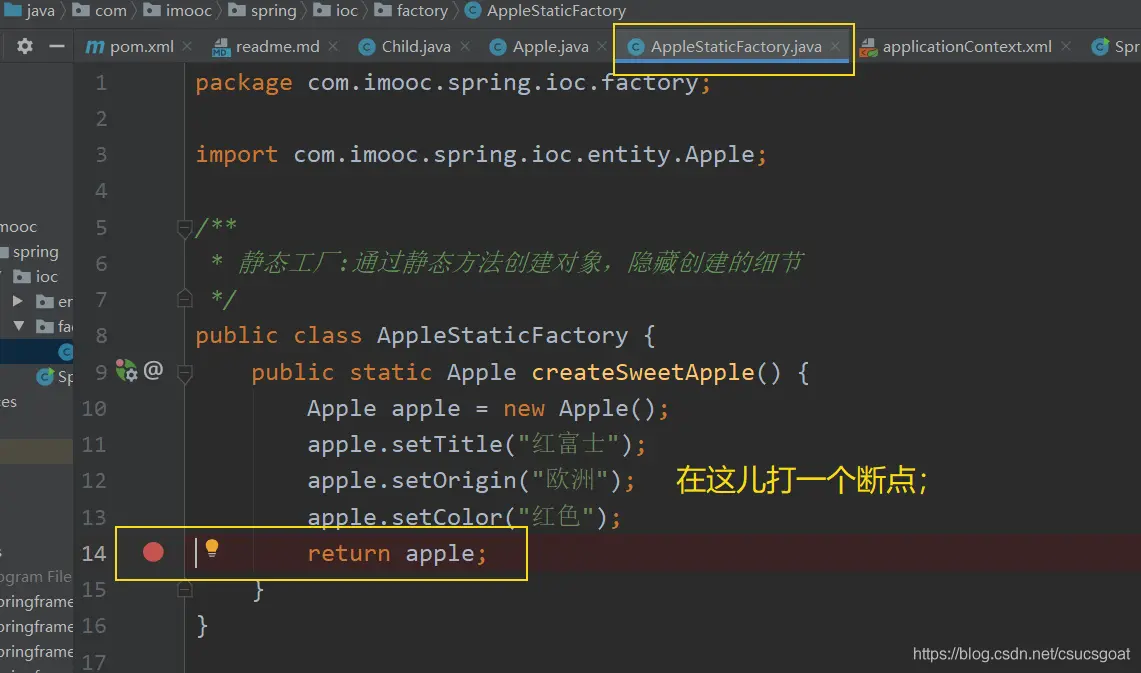The image size is (1141, 673).
Task: Close the Apple.java tab
Action: tap(602, 46)
